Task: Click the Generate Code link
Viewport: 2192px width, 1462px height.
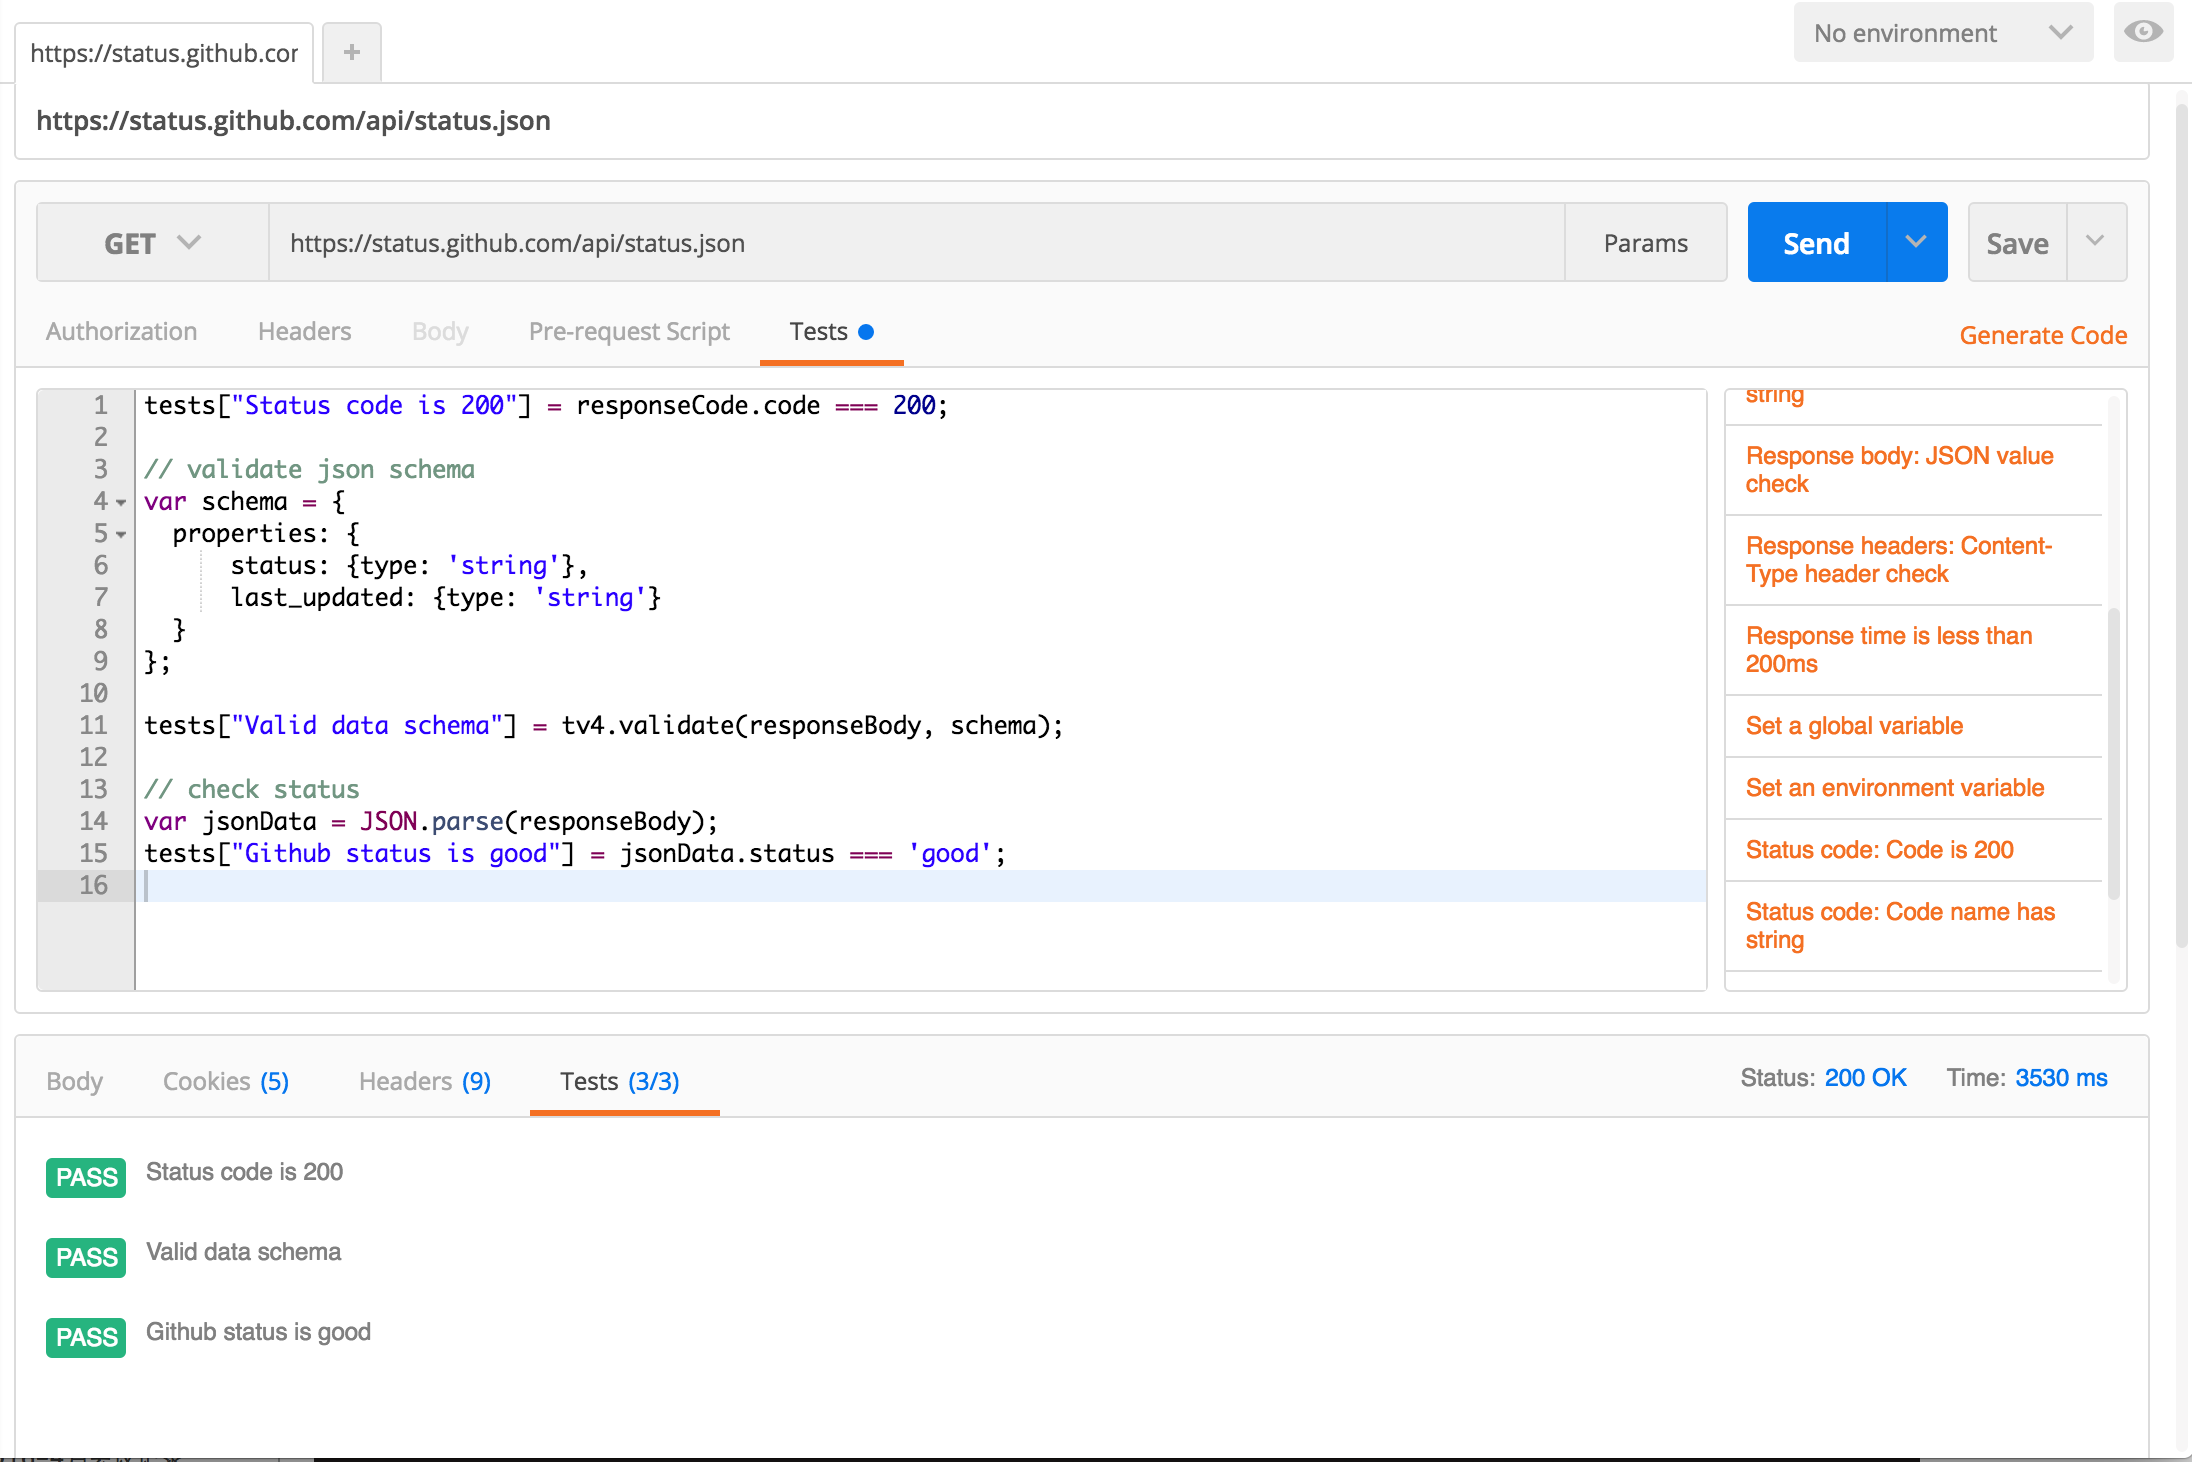Action: pyautogui.click(x=2042, y=335)
